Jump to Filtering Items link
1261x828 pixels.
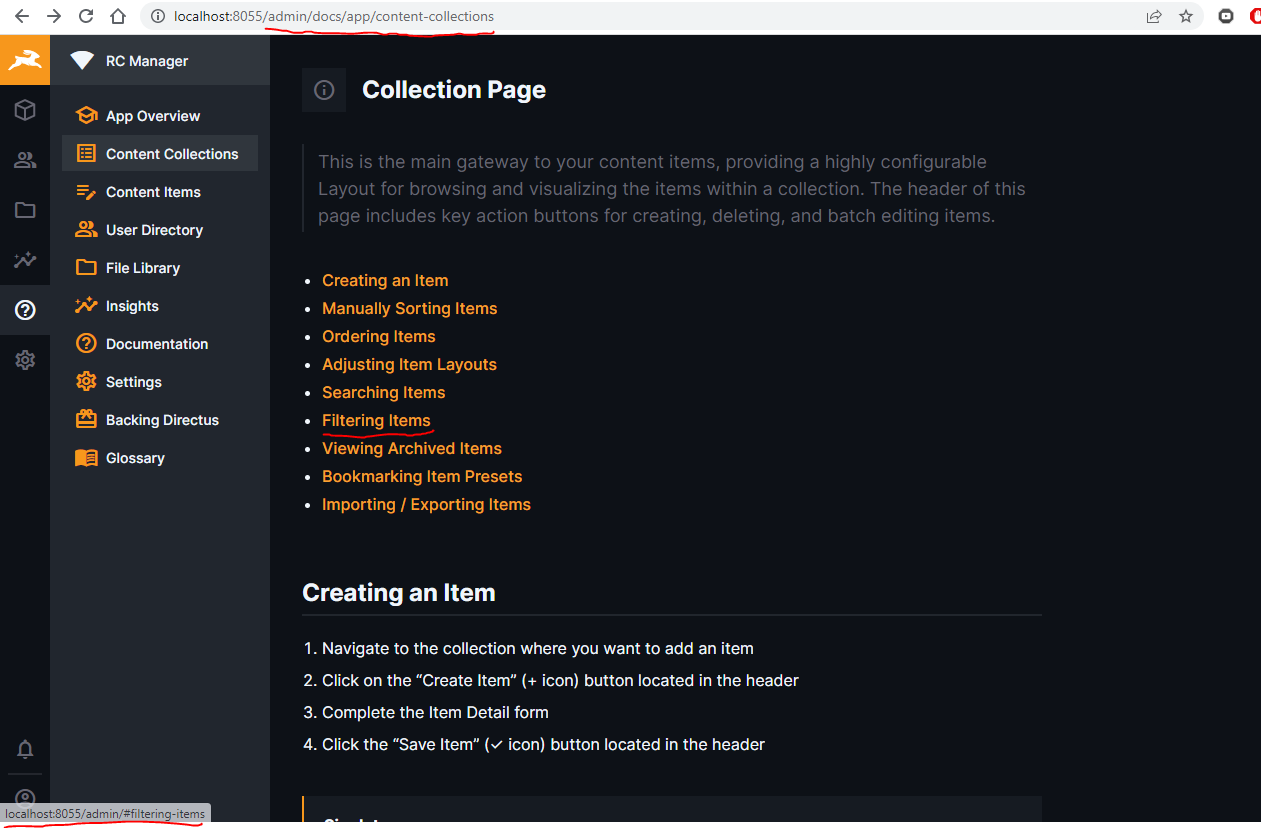click(x=376, y=421)
